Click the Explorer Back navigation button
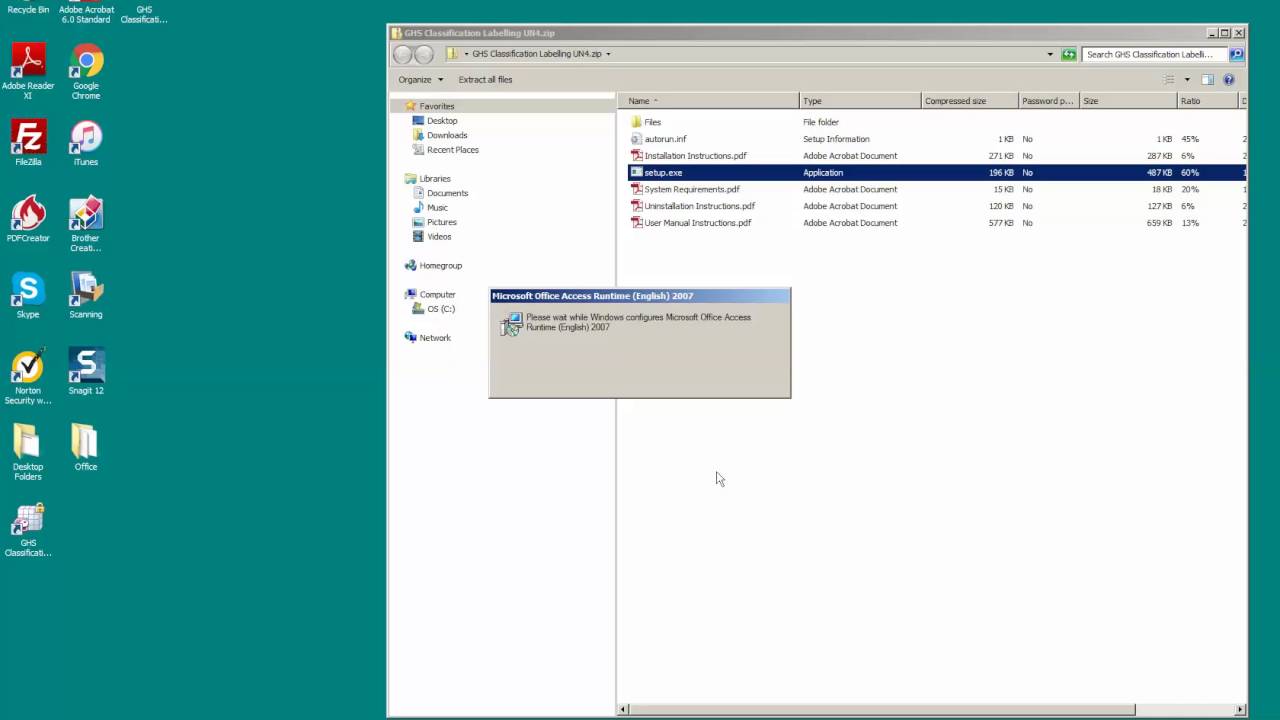Screen dimensions: 1280x720 click(x=403, y=55)
